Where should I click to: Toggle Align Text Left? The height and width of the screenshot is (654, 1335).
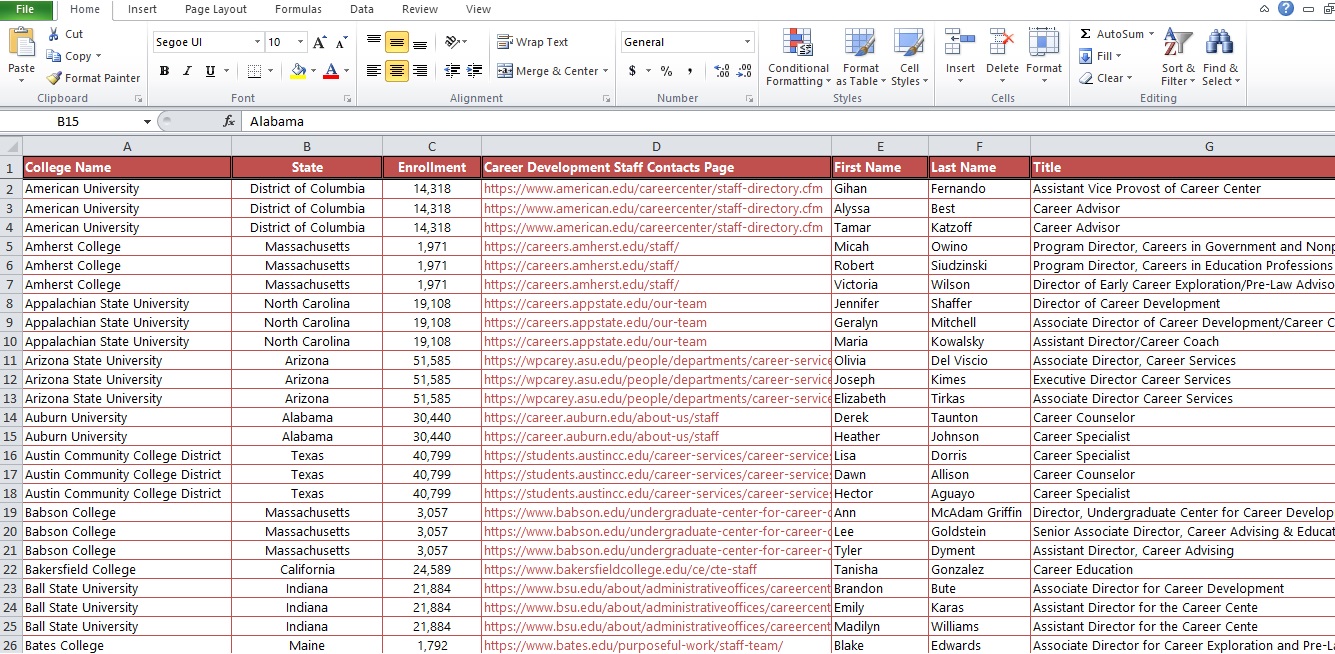(x=374, y=71)
